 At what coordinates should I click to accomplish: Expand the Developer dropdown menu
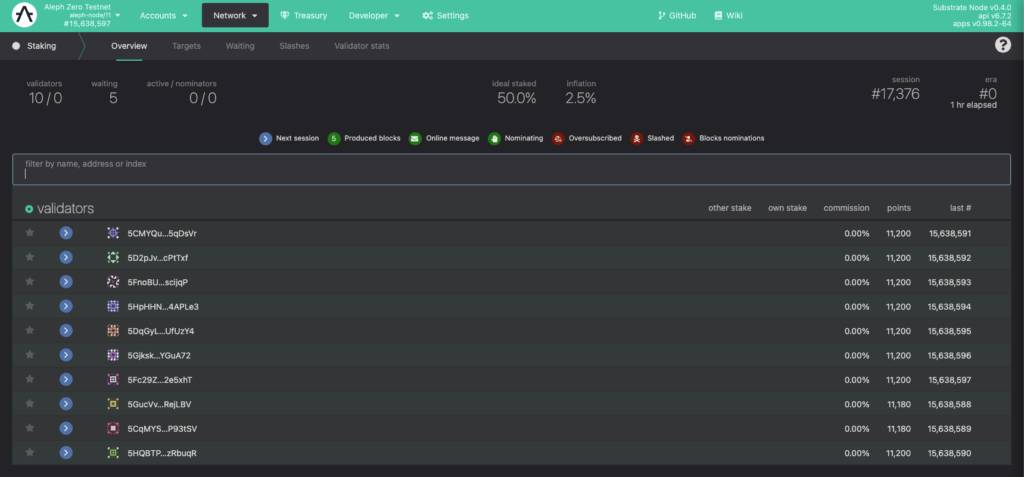click(x=374, y=15)
